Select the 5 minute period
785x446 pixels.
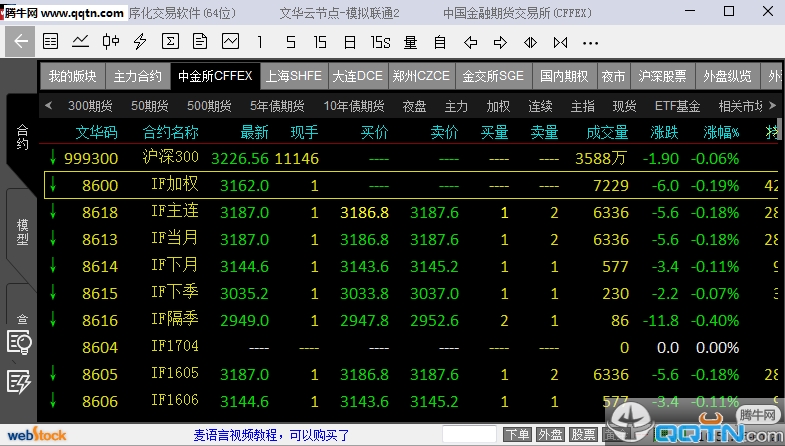point(290,43)
